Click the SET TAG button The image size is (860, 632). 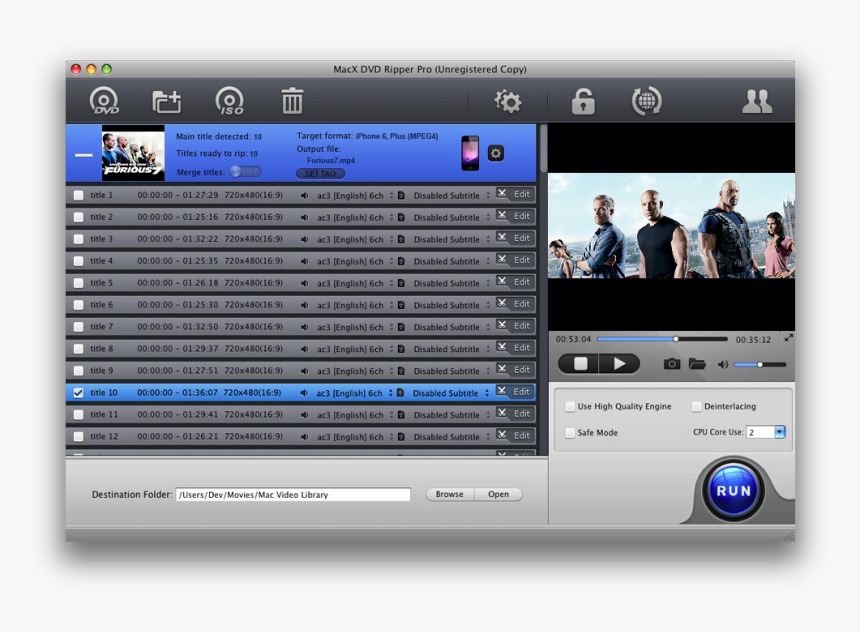click(x=320, y=173)
